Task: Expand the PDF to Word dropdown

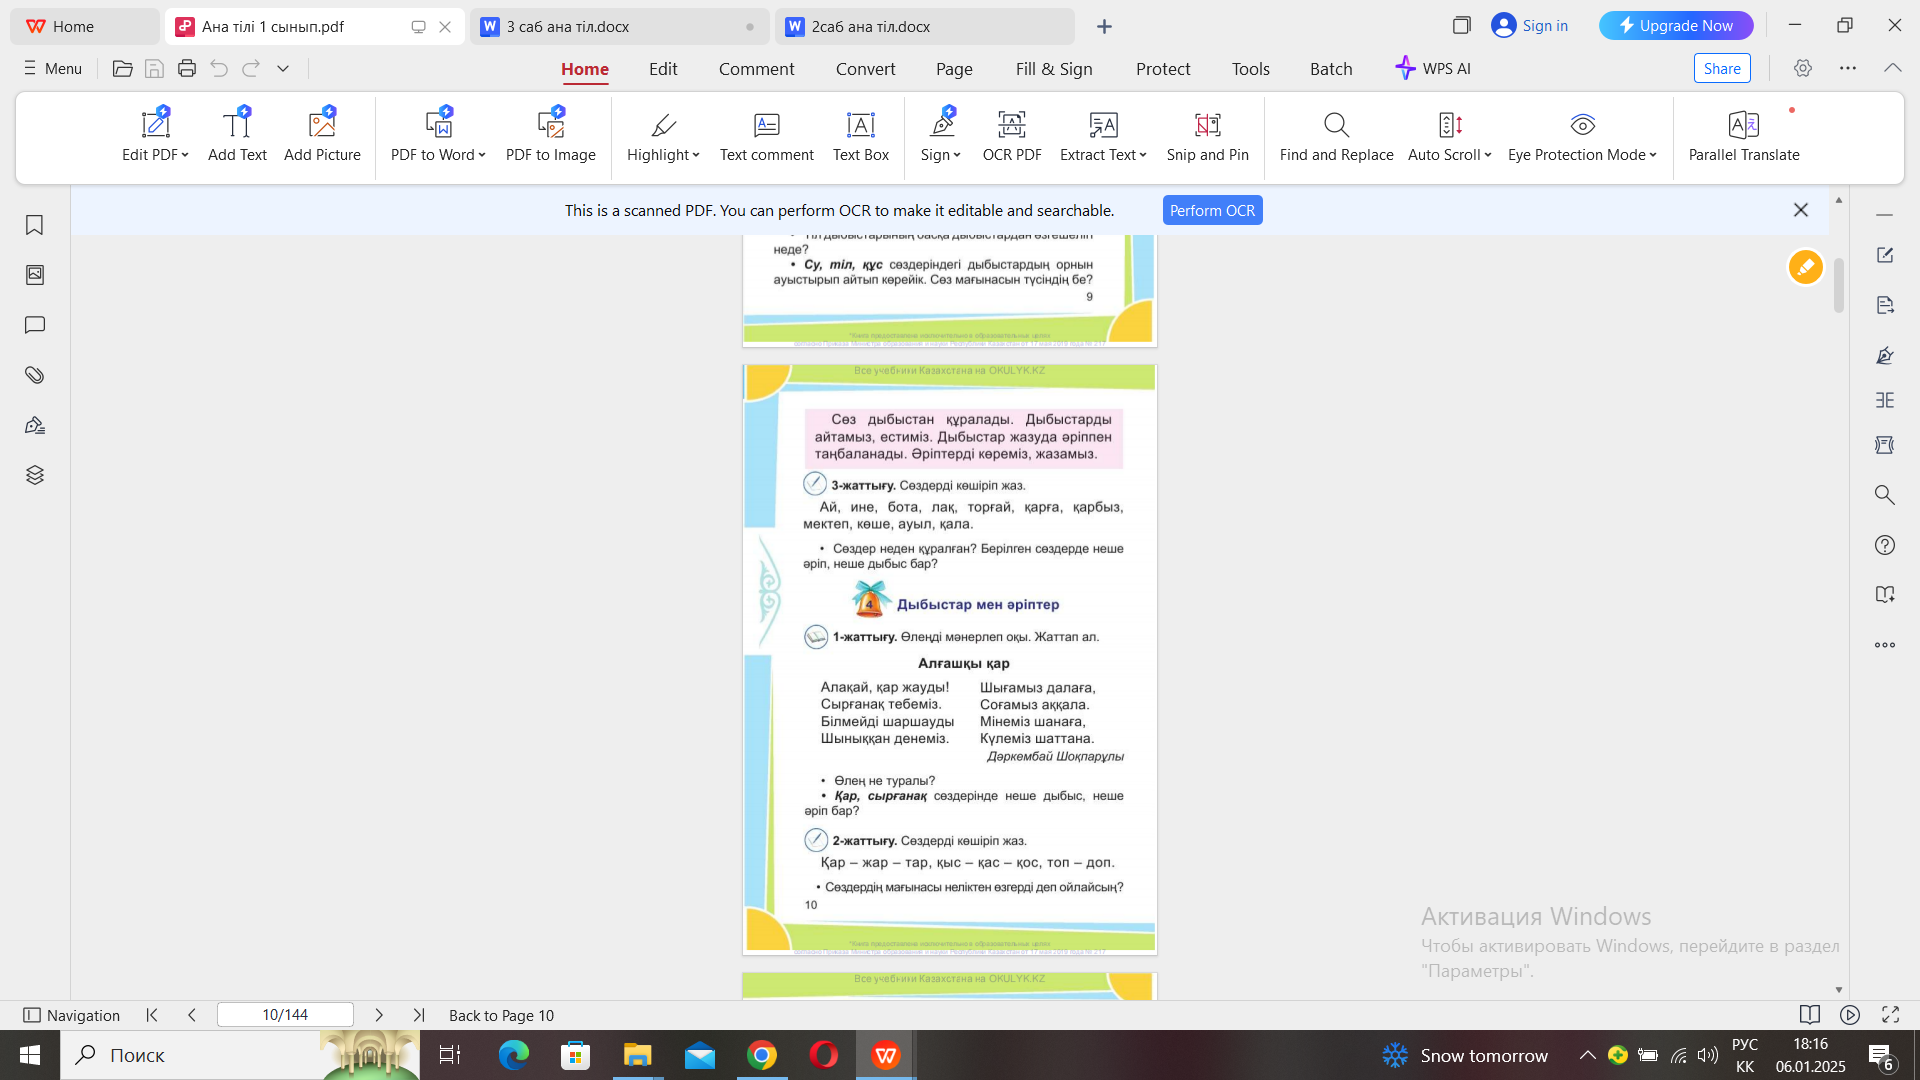Action: [x=482, y=155]
